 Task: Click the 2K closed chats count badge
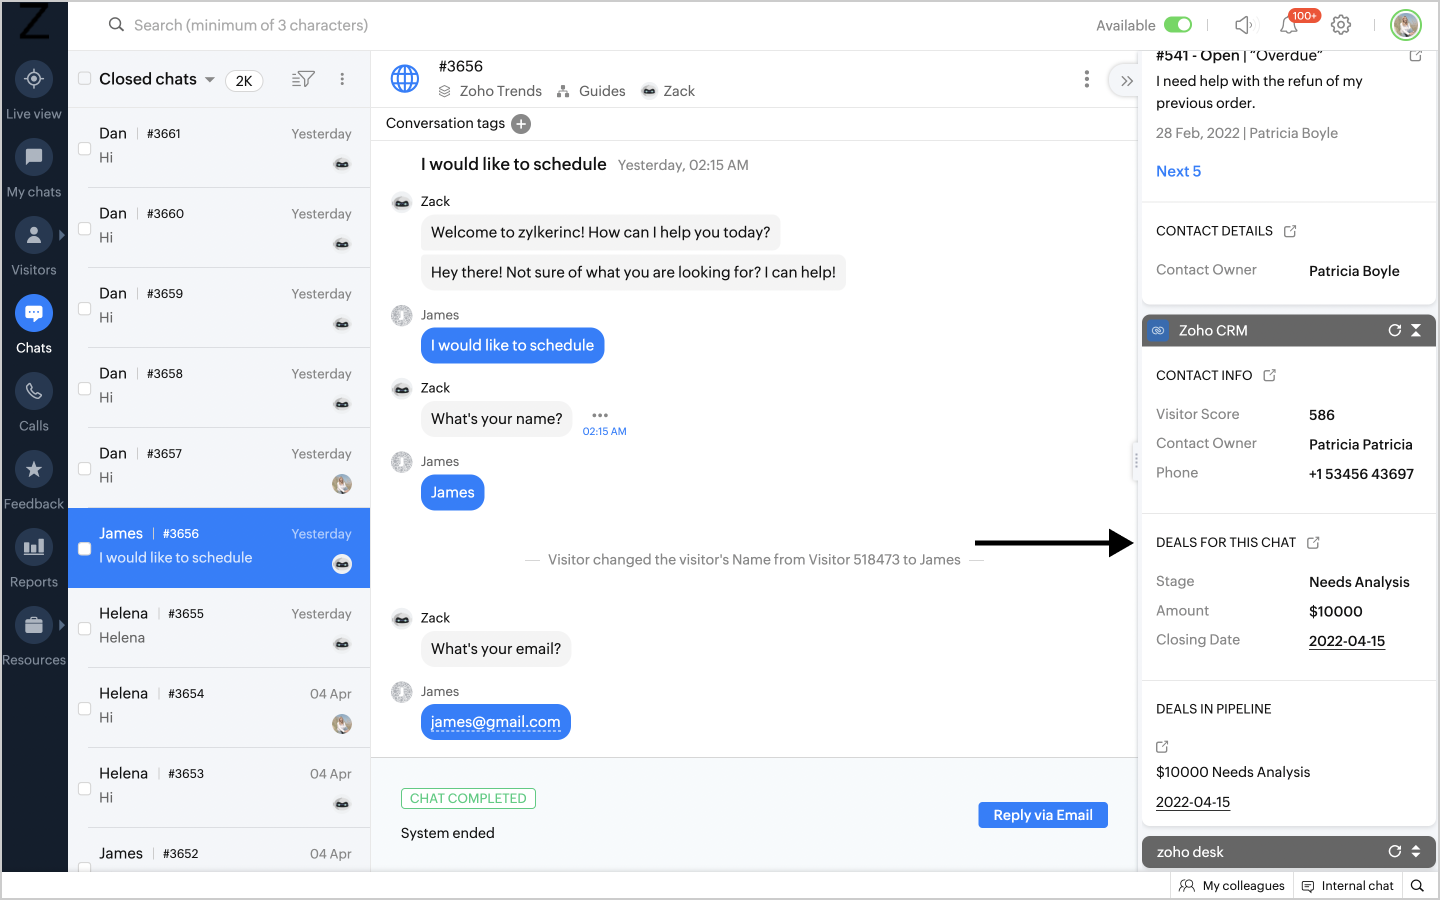point(244,81)
